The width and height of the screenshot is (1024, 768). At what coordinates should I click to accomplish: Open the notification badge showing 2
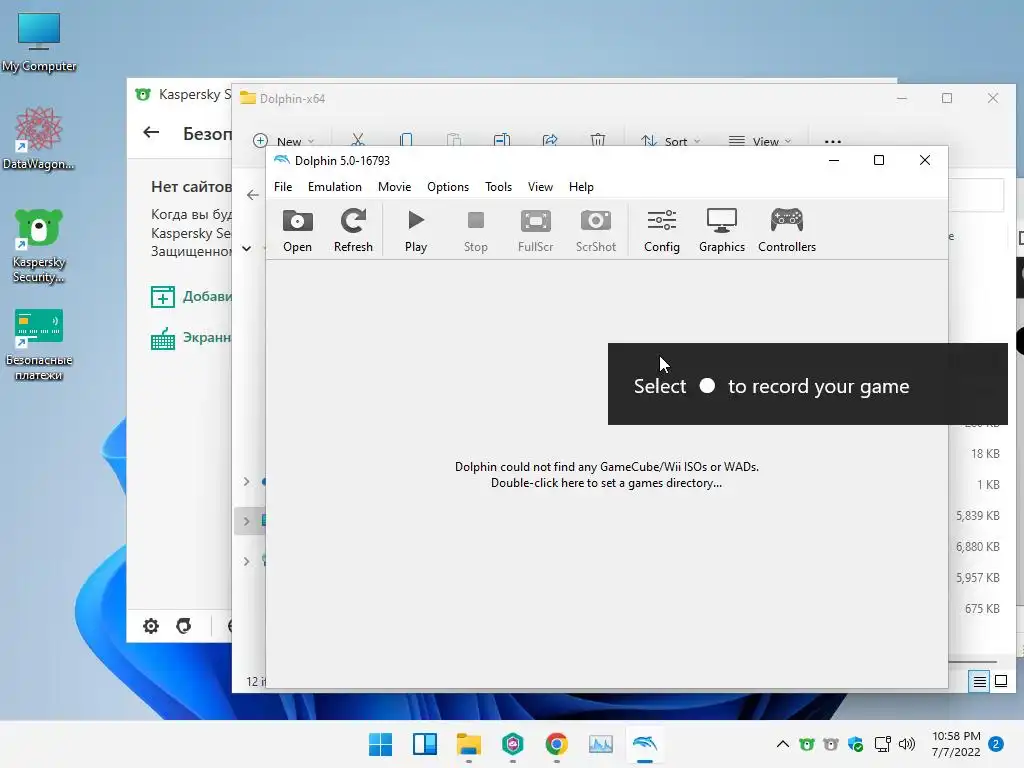click(996, 744)
